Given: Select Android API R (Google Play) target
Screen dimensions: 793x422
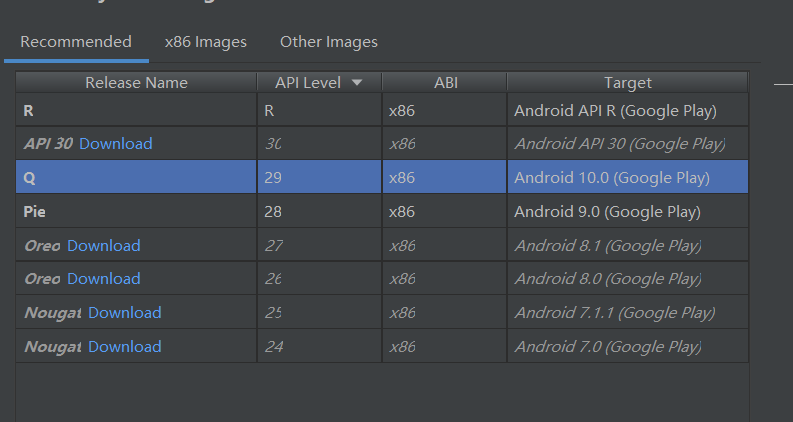Looking at the screenshot, I should [x=628, y=110].
